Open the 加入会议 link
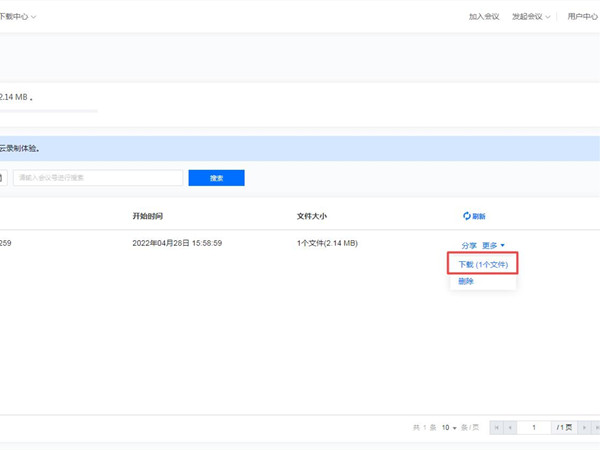 [x=484, y=16]
